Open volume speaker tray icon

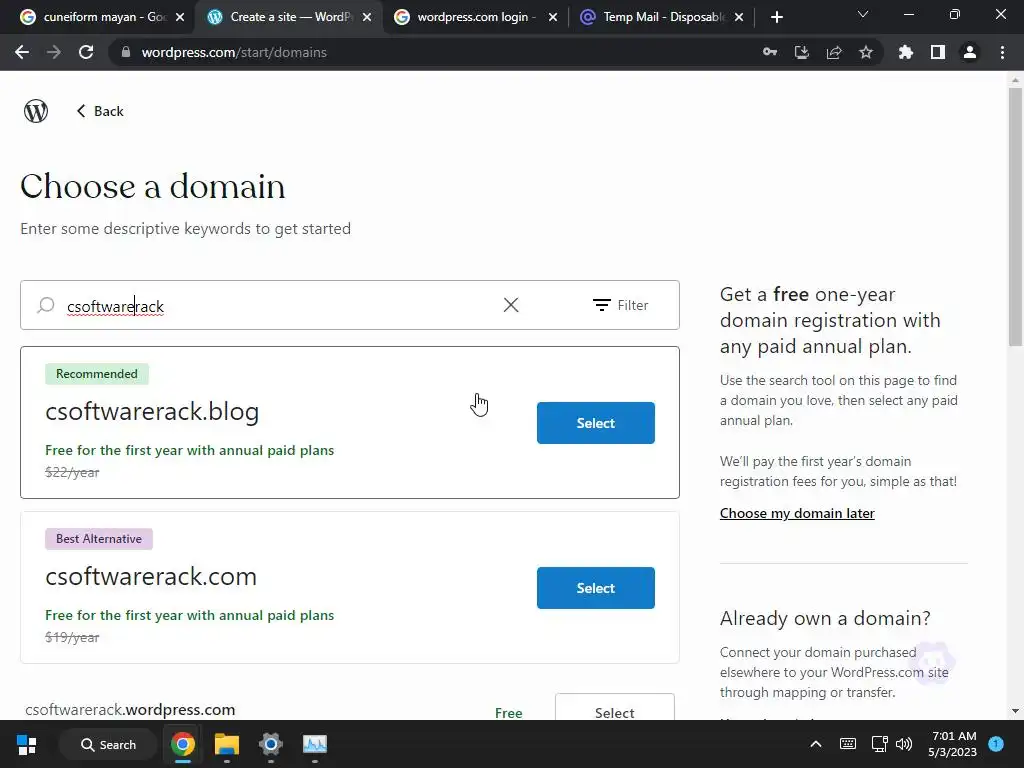tap(904, 744)
